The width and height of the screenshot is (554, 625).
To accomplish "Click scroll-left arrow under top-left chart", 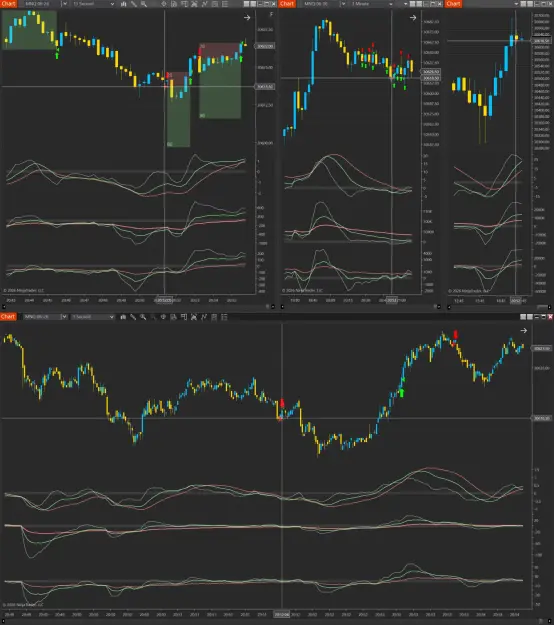I will (x=4, y=307).
